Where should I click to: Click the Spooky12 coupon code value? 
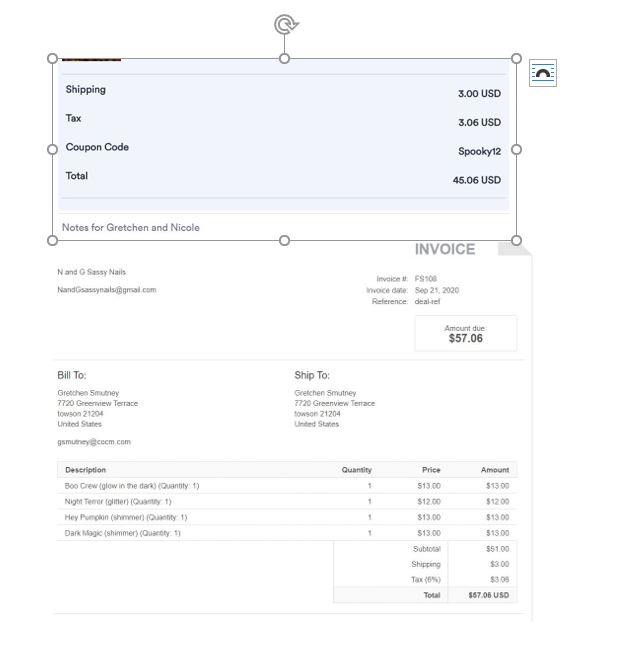tap(479, 152)
